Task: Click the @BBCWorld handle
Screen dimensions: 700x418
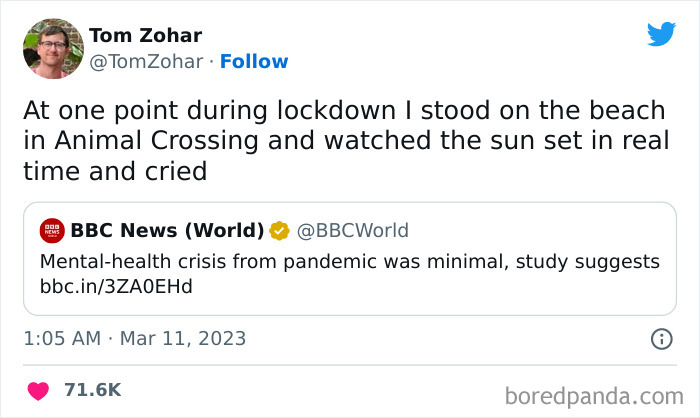Action: [x=352, y=231]
